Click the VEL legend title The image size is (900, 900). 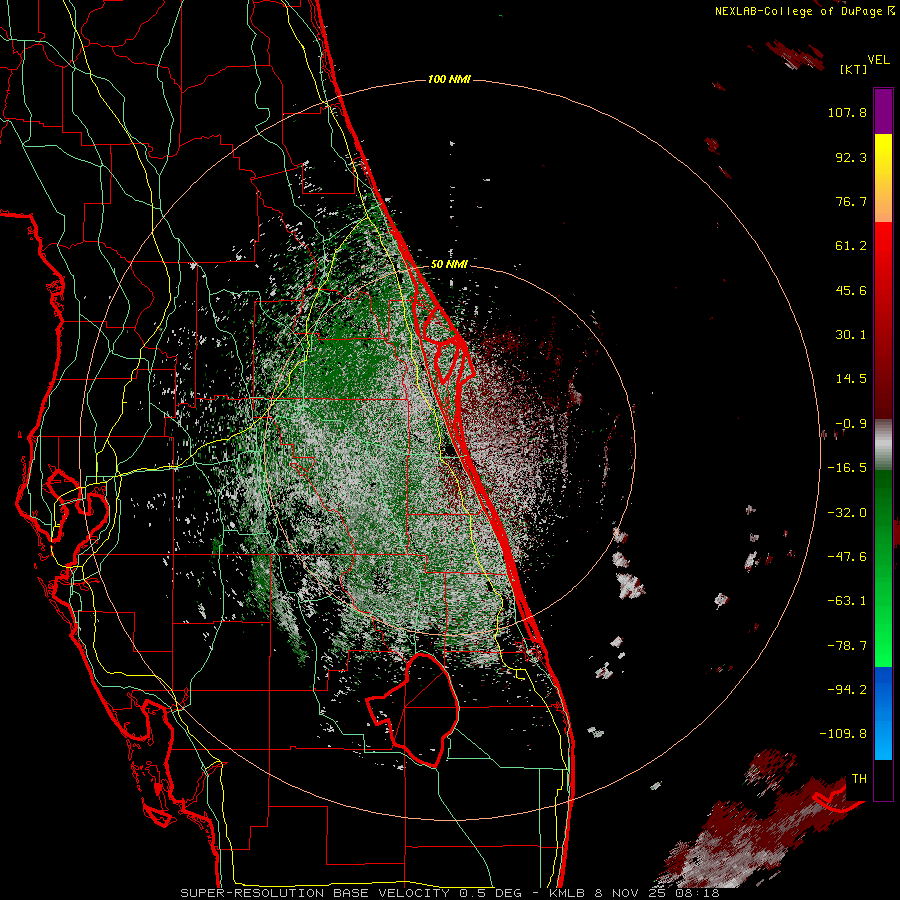pos(878,60)
